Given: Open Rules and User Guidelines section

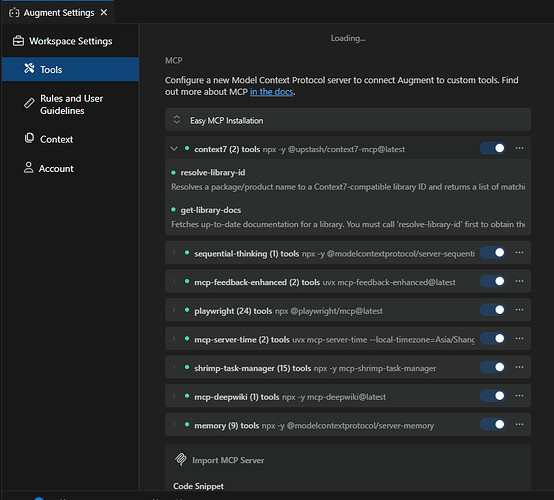Looking at the screenshot, I should pyautogui.click(x=70, y=105).
